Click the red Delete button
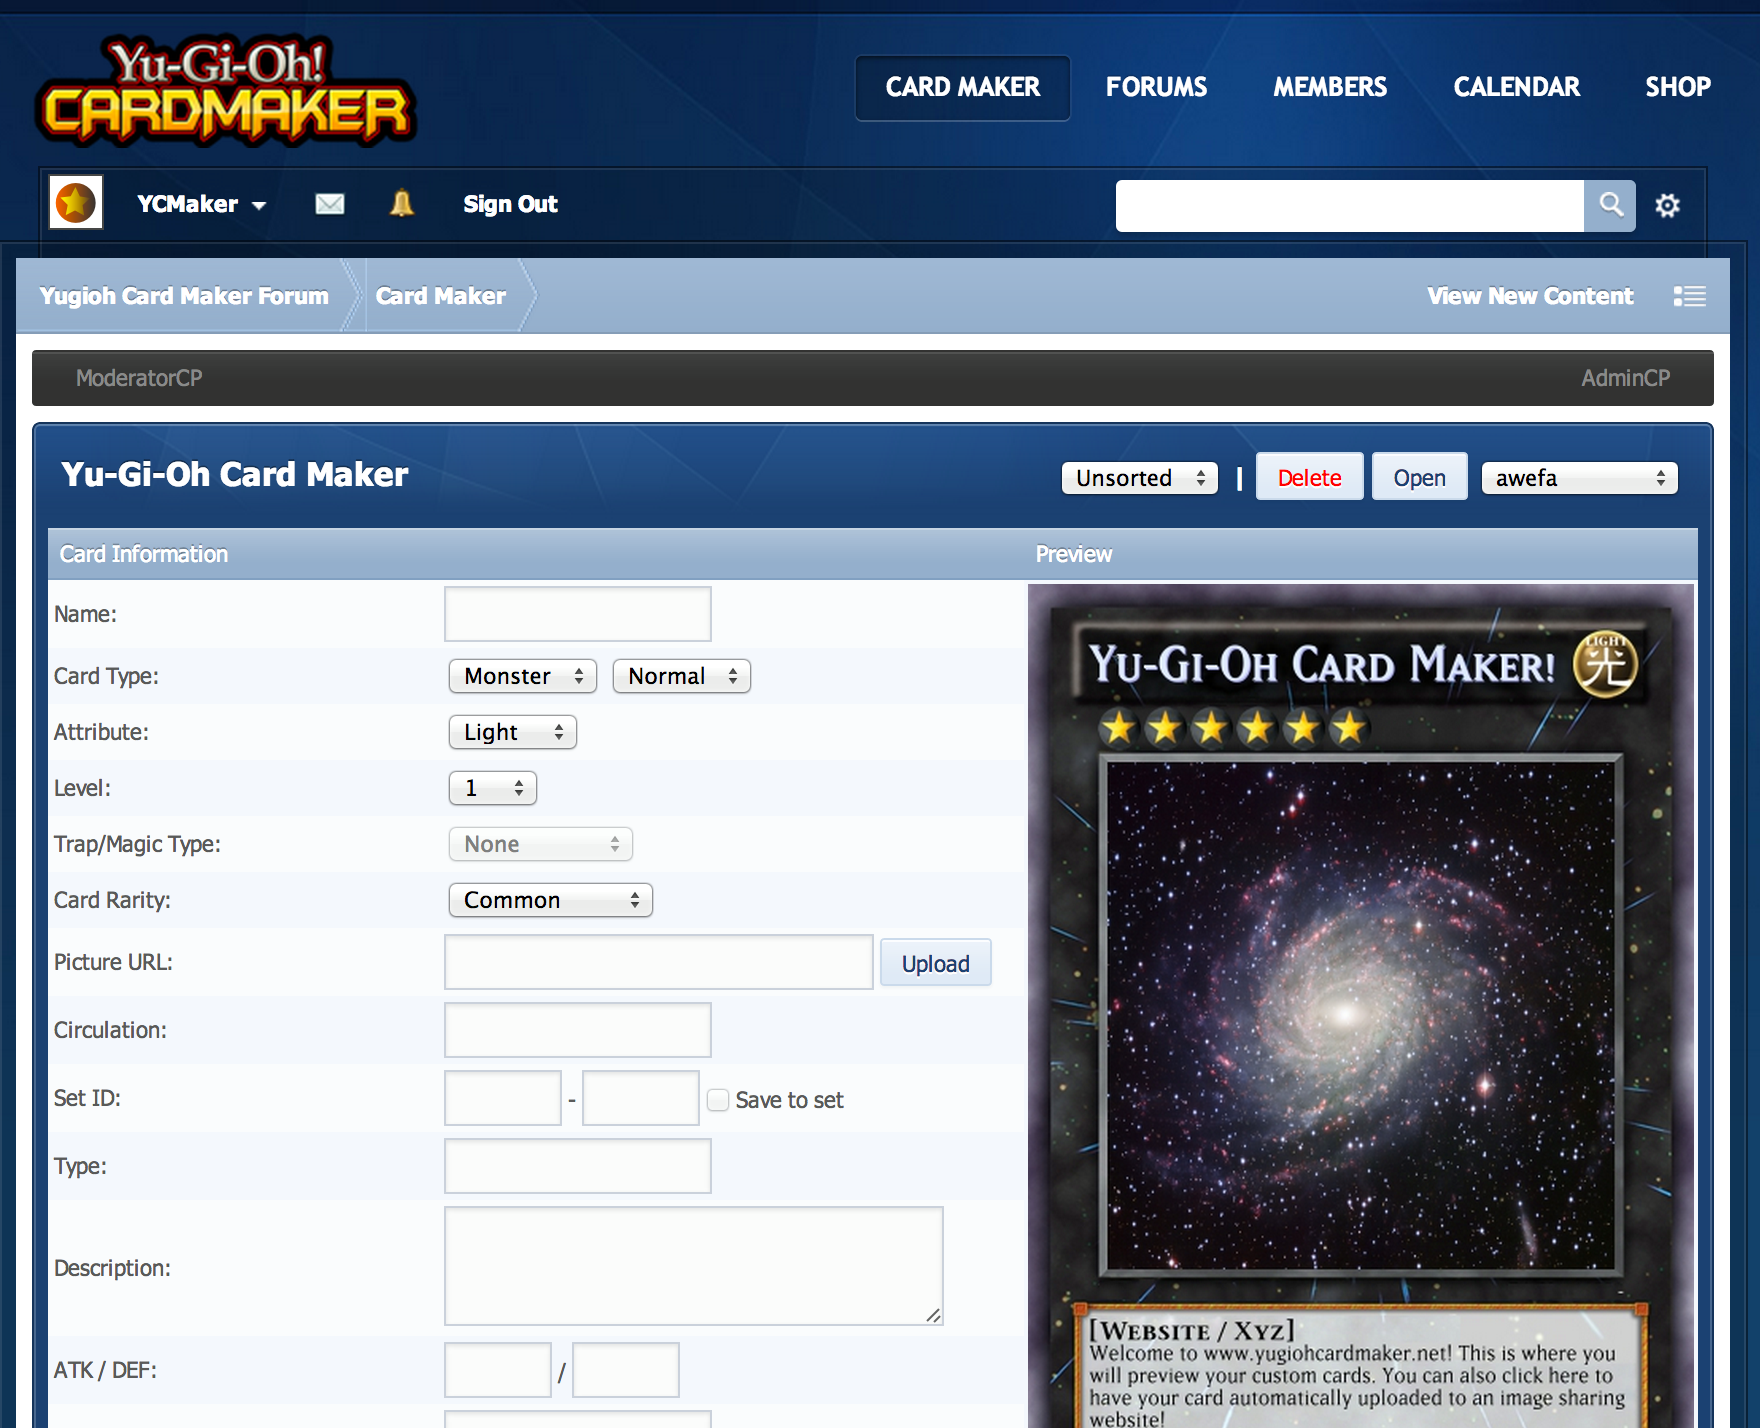1760x1428 pixels. [1309, 477]
